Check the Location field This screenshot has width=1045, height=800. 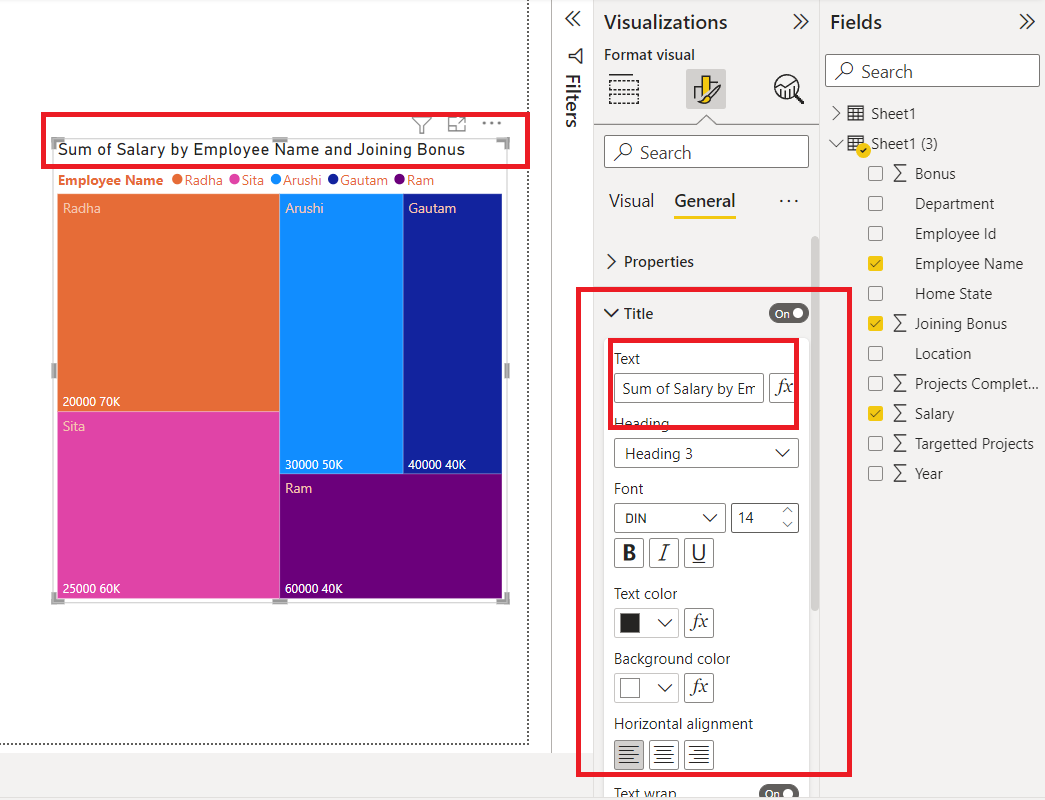tap(876, 354)
